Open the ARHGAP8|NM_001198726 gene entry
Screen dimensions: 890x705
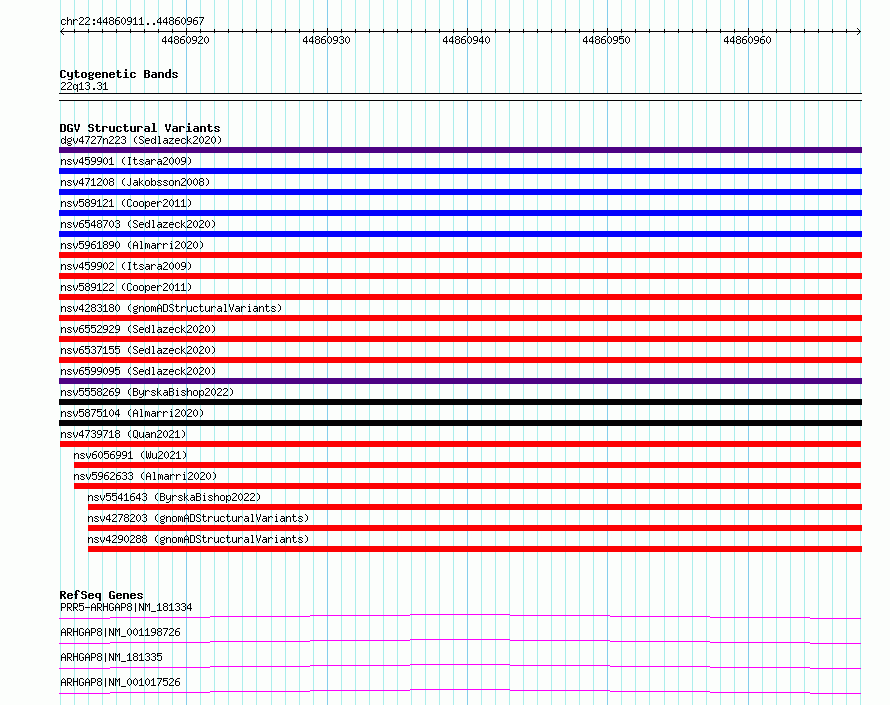click(x=120, y=632)
